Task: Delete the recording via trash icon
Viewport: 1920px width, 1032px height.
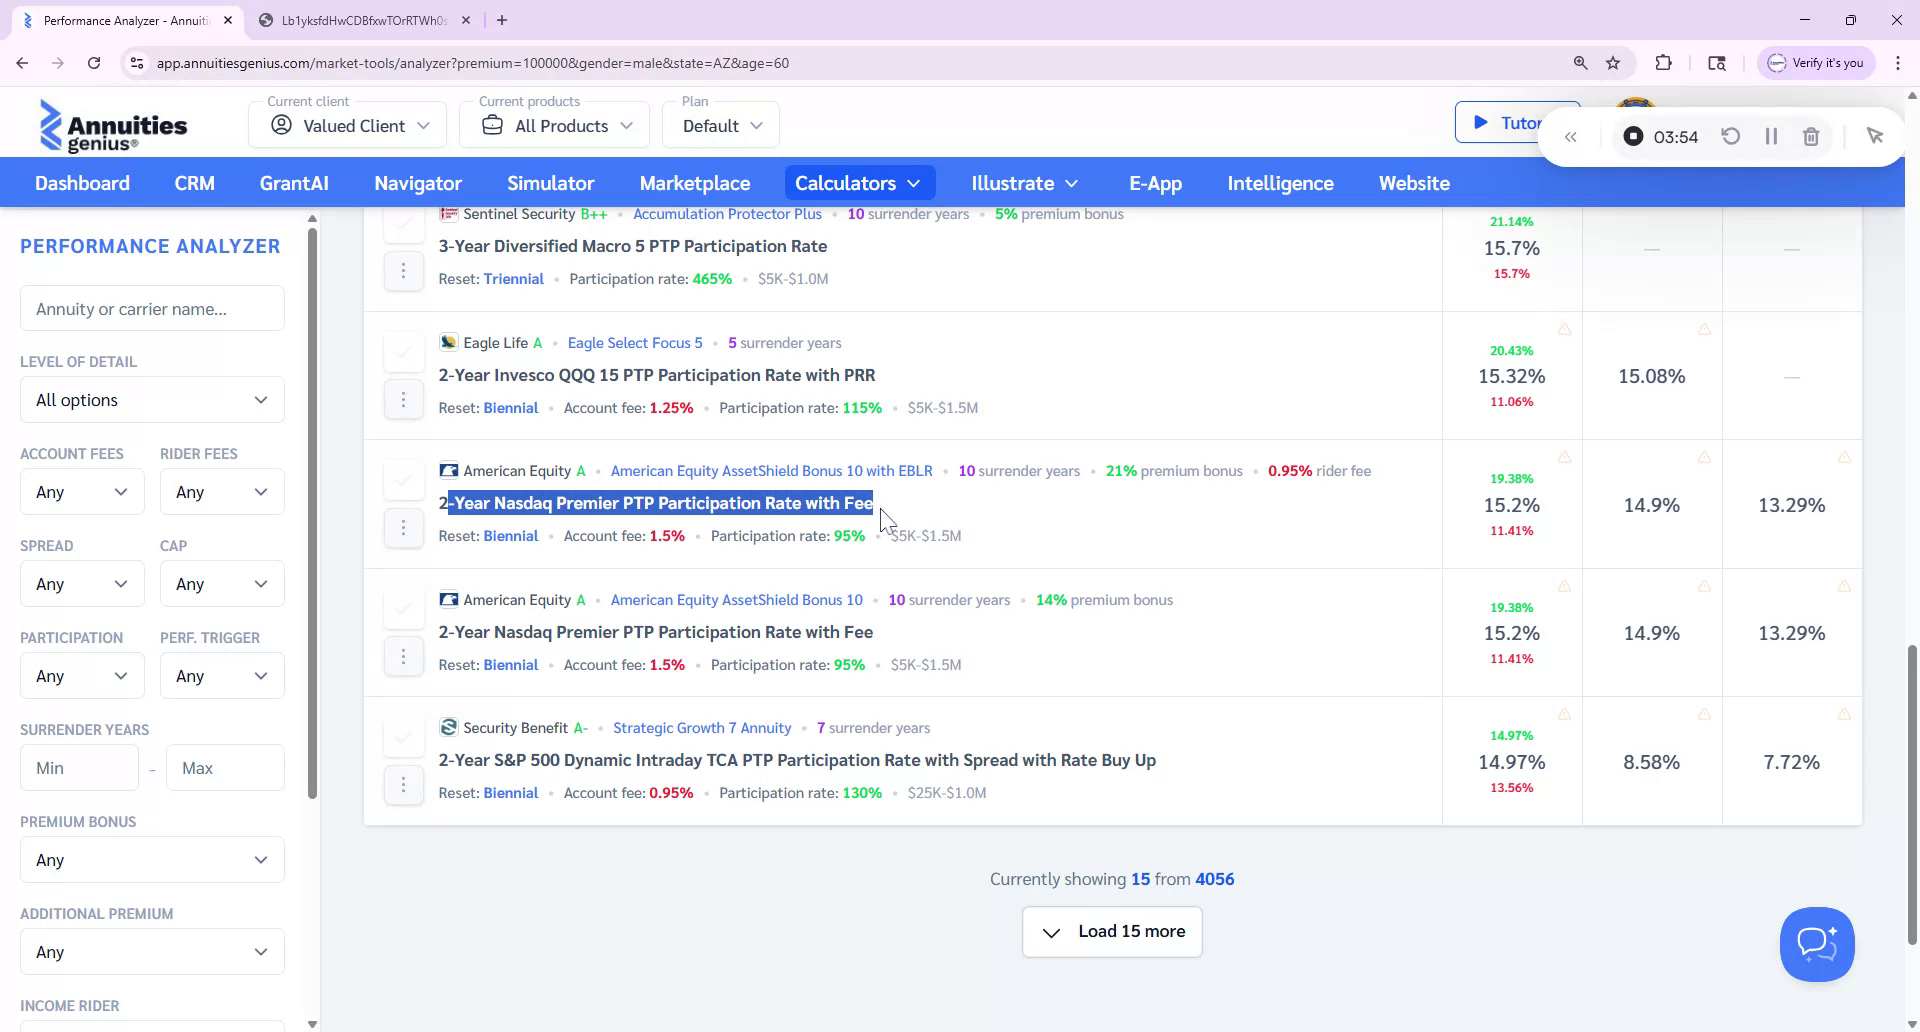Action: [x=1811, y=135]
